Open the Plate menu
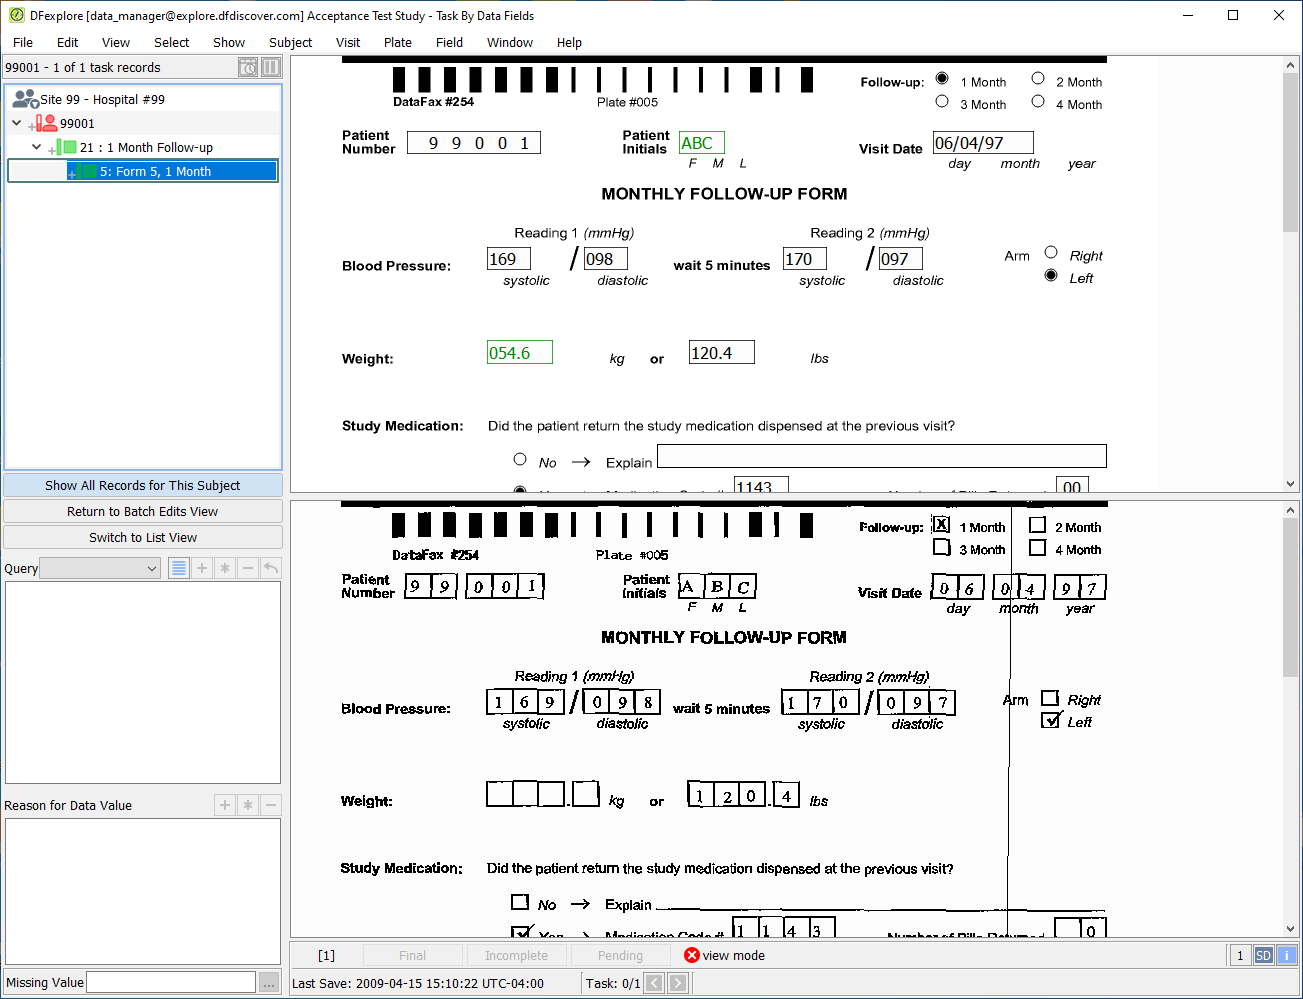1303x999 pixels. coord(397,42)
